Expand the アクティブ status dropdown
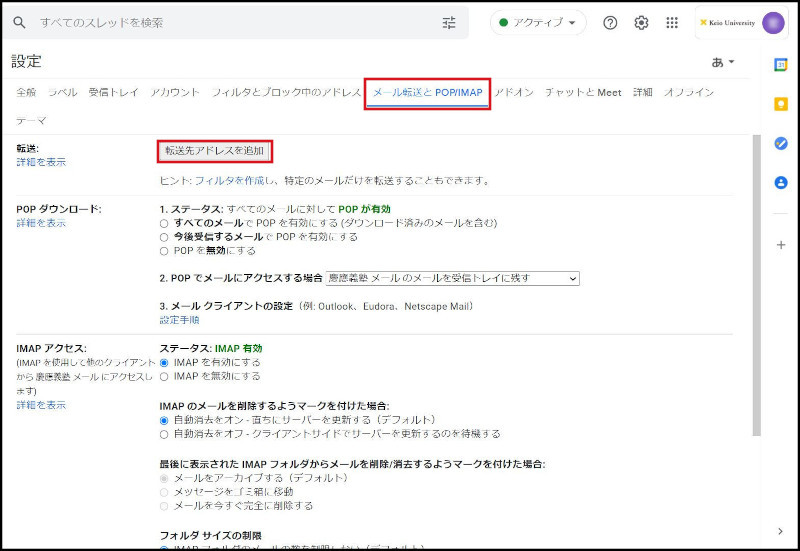The height and width of the screenshot is (551, 800). click(x=538, y=23)
